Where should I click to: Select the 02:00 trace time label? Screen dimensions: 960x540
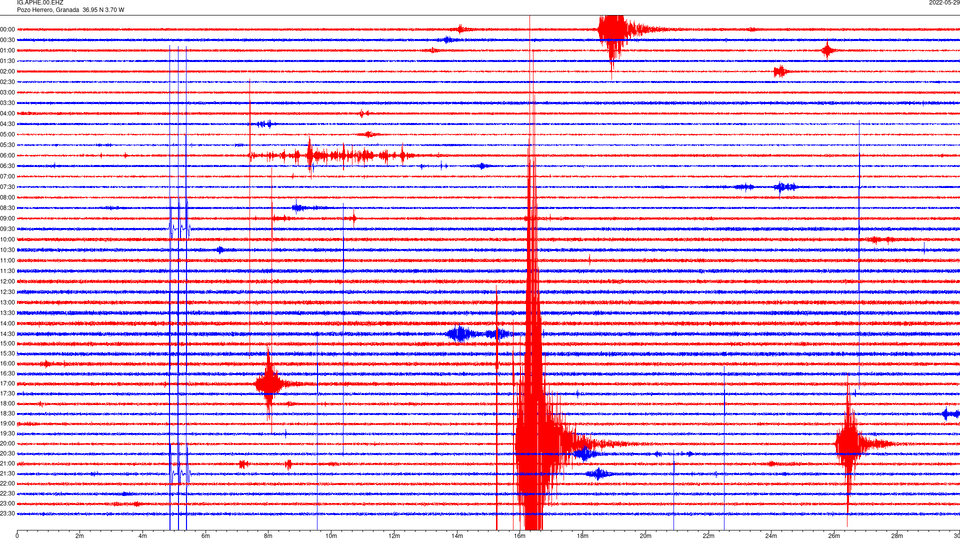[8, 72]
